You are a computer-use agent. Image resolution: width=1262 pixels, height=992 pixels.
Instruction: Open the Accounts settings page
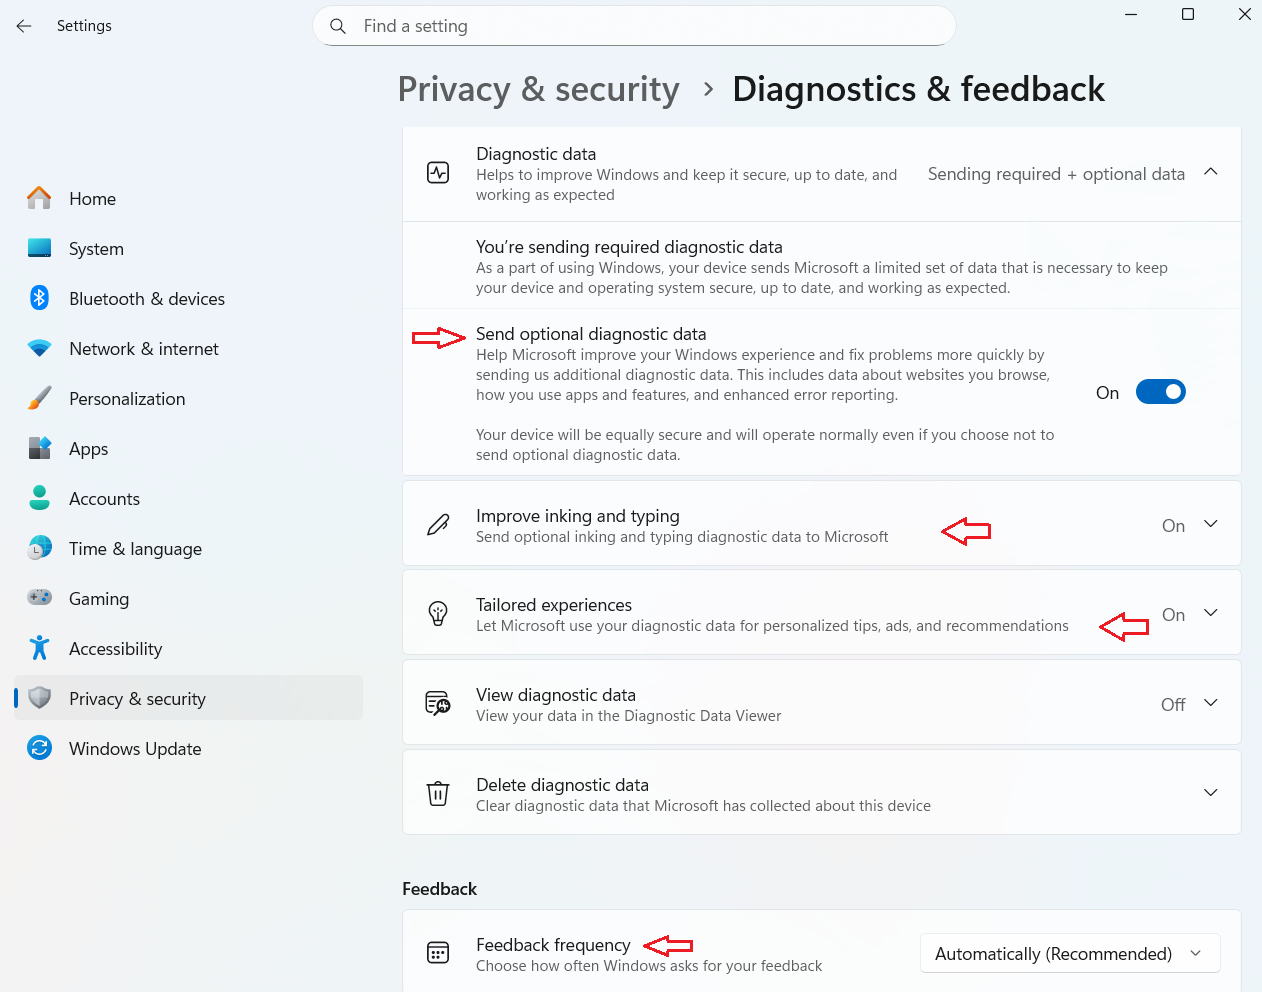(104, 499)
